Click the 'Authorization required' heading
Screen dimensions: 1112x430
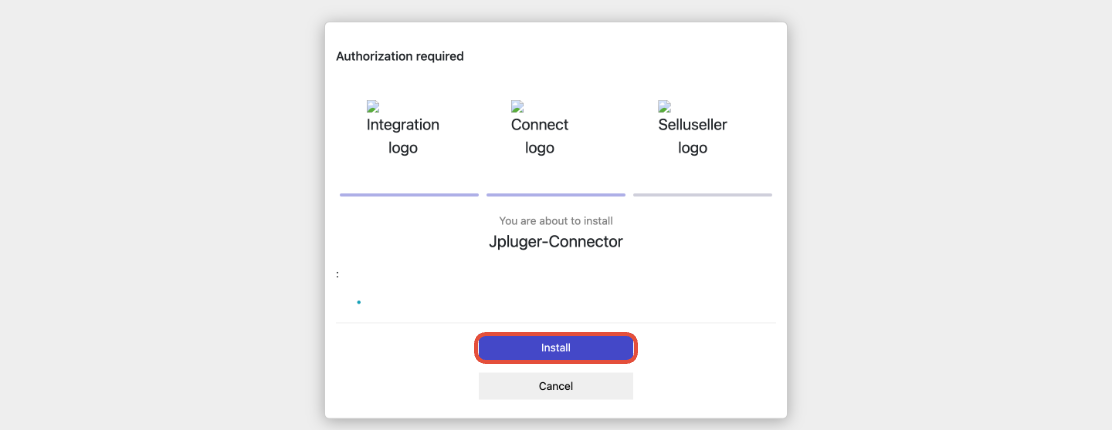(400, 56)
